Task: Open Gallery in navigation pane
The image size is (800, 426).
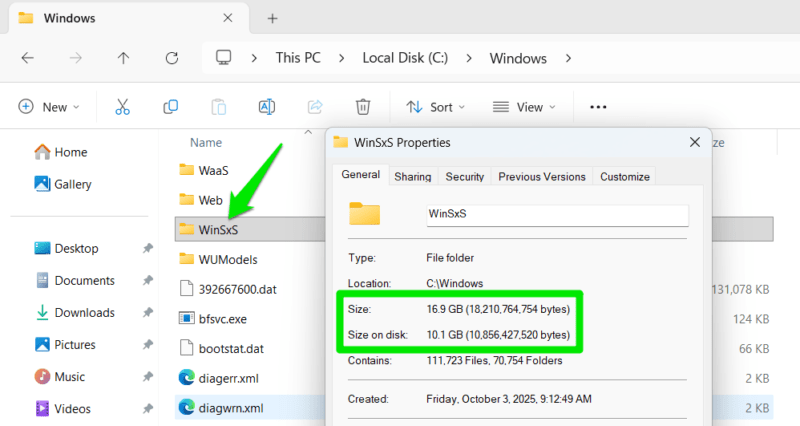Action: click(x=62, y=184)
